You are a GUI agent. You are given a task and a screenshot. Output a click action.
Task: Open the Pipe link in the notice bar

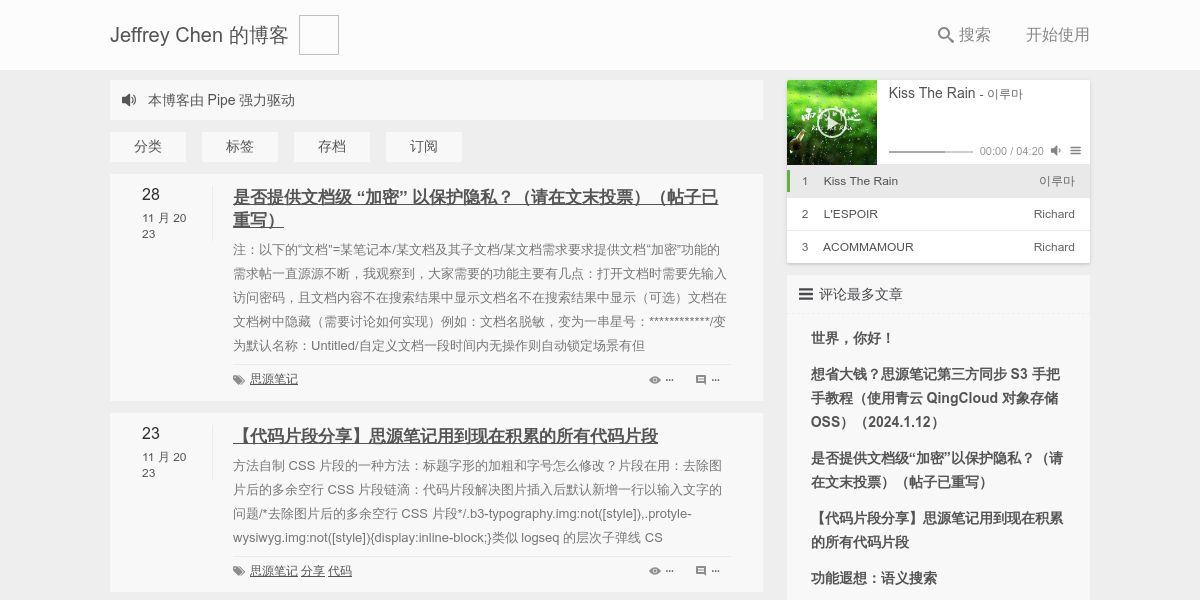click(x=221, y=100)
